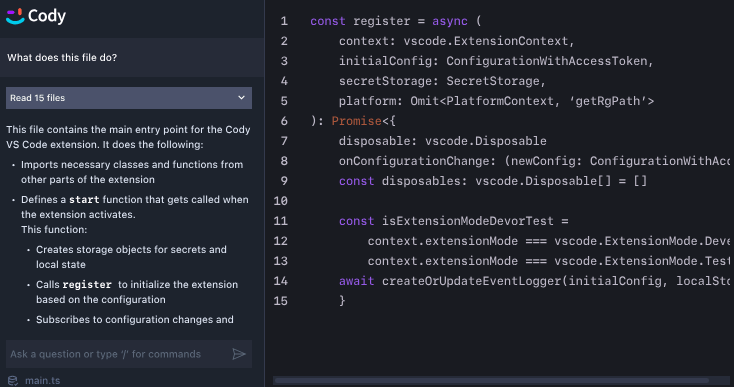
Task: Click the Promise keyword on line 6
Action: [x=357, y=121]
